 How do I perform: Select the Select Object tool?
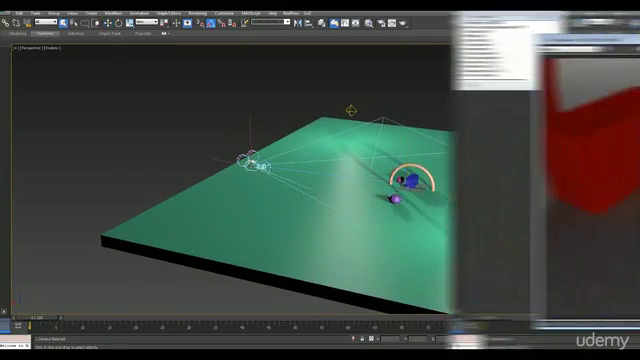click(63, 23)
